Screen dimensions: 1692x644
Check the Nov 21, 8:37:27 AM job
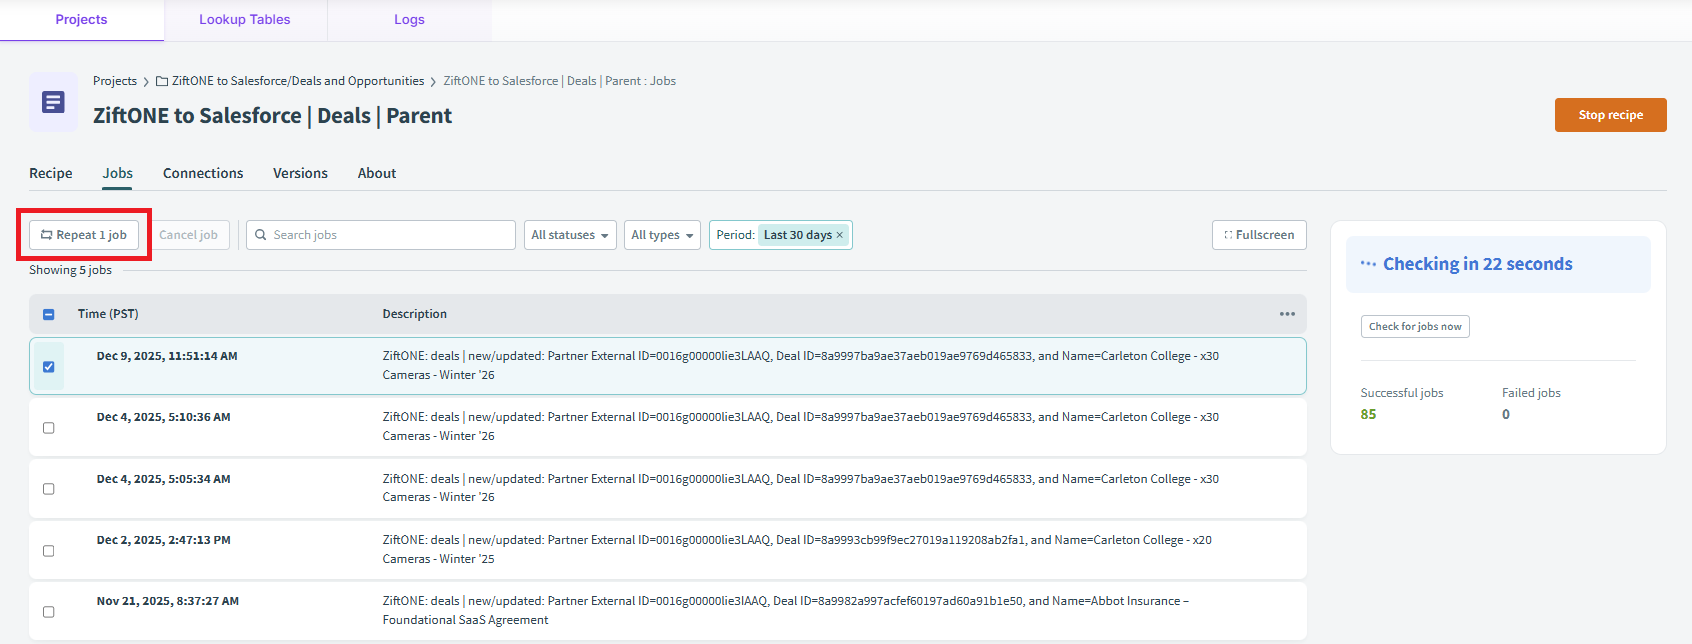(48, 611)
